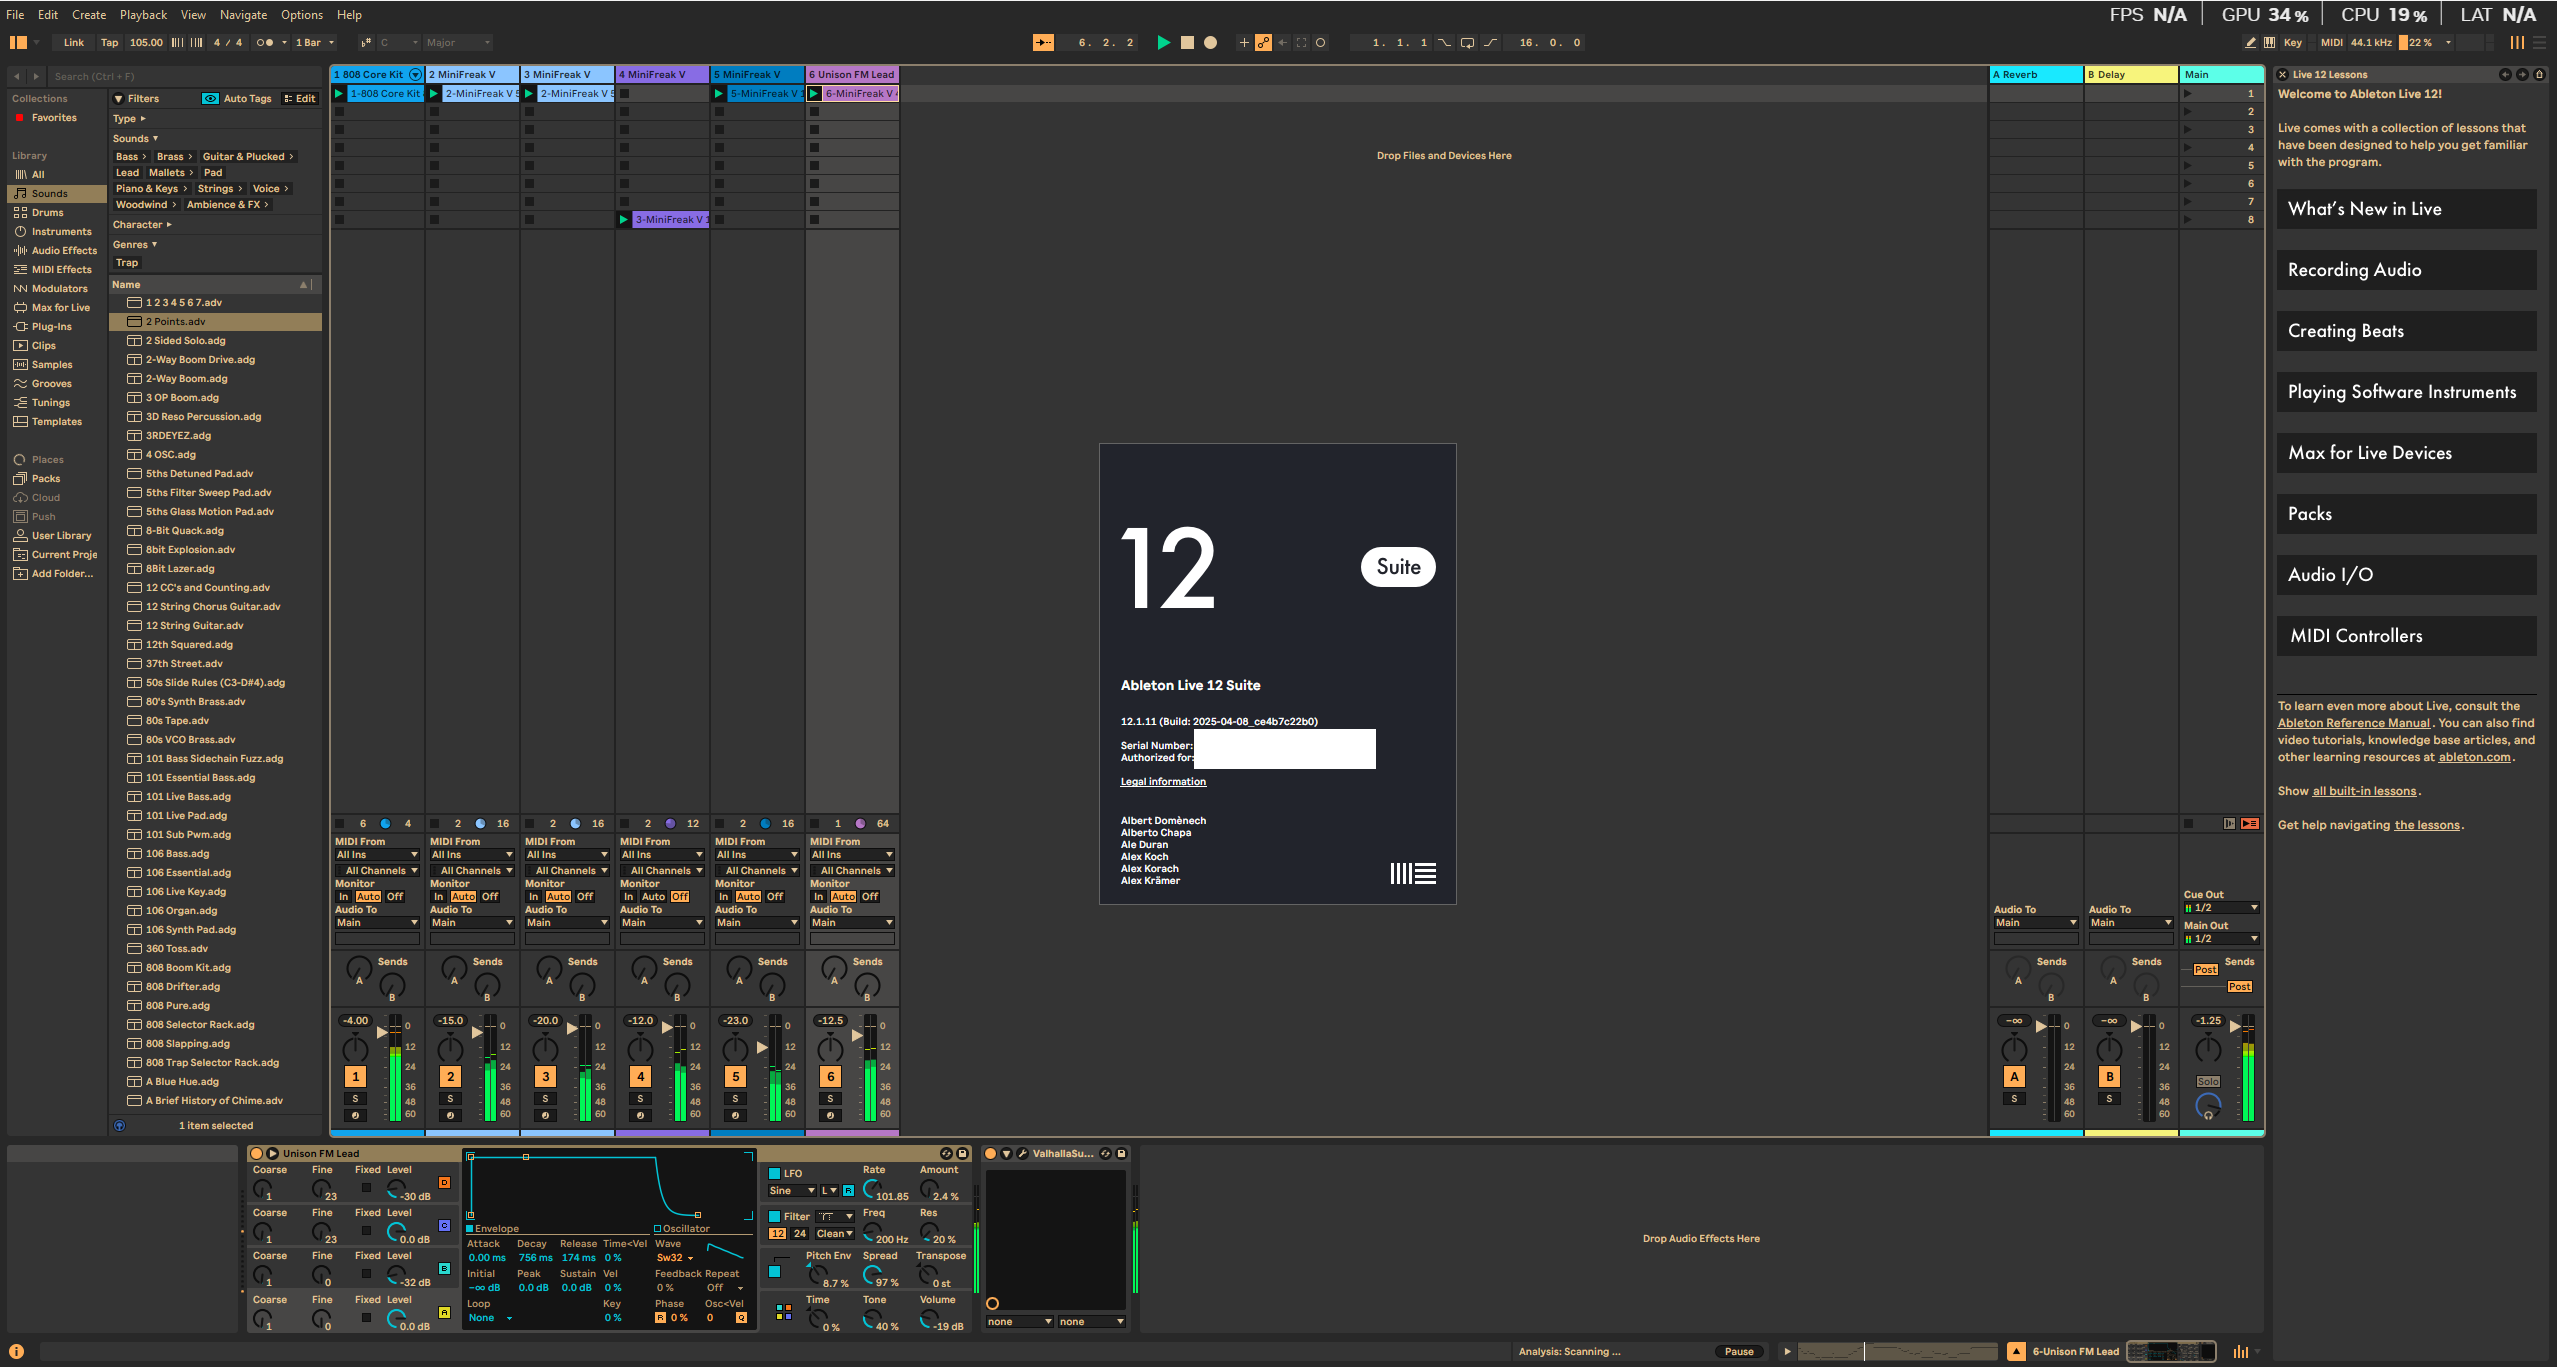2557x1367 pixels.
Task: Open the Creating Beats lesson
Action: pos(2406,331)
